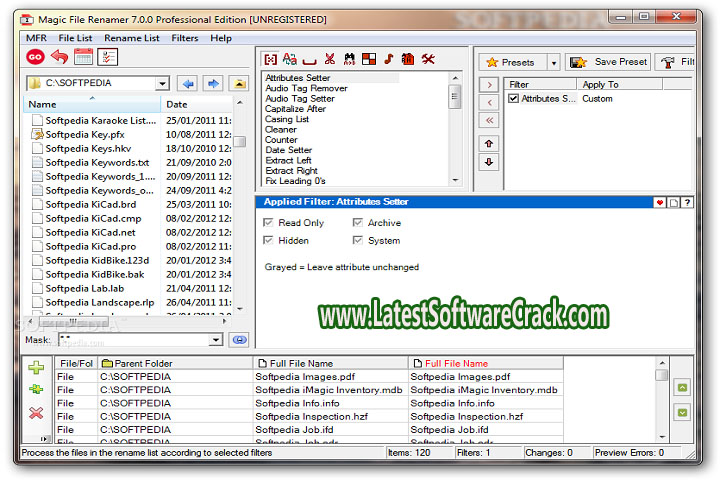The width and height of the screenshot is (720, 480).
Task: Select the red grid filter category icon
Action: point(369,59)
